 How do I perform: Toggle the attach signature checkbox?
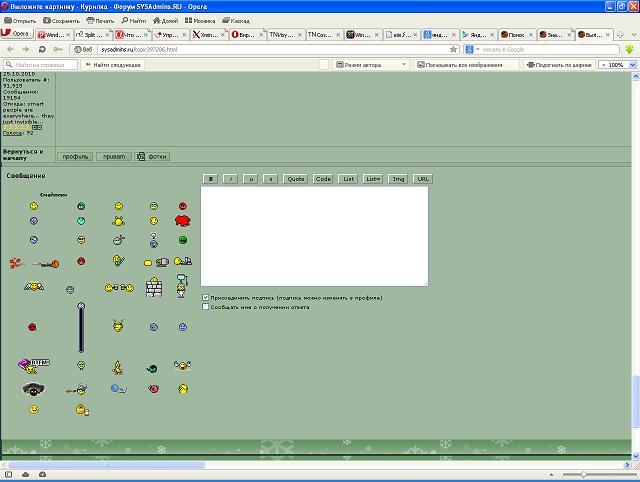206,298
